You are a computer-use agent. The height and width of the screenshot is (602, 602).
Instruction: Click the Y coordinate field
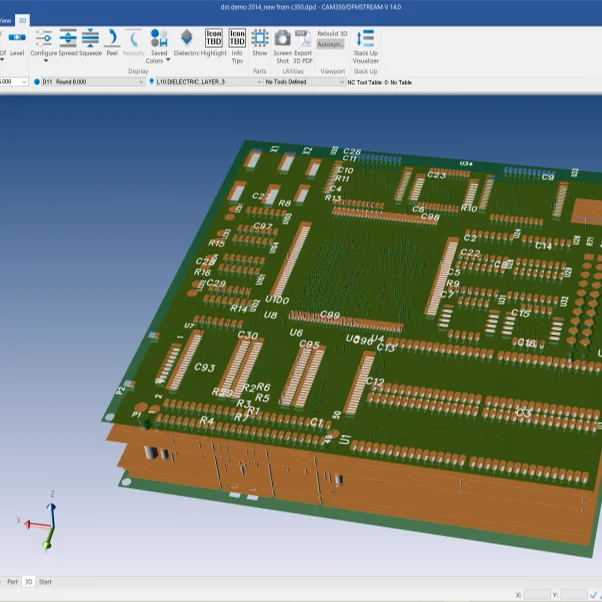[x=574, y=595]
